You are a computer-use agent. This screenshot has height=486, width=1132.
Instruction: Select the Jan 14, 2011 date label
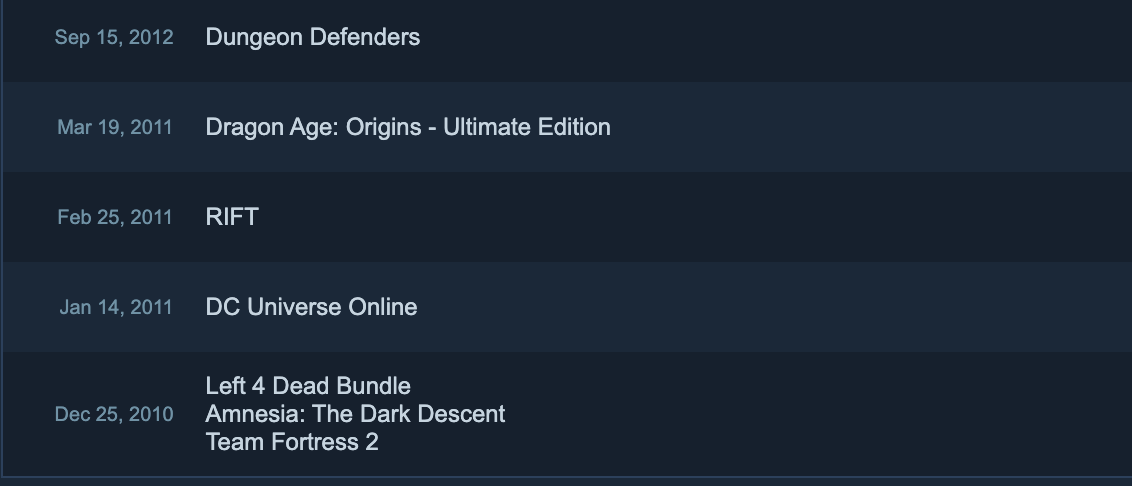click(116, 307)
